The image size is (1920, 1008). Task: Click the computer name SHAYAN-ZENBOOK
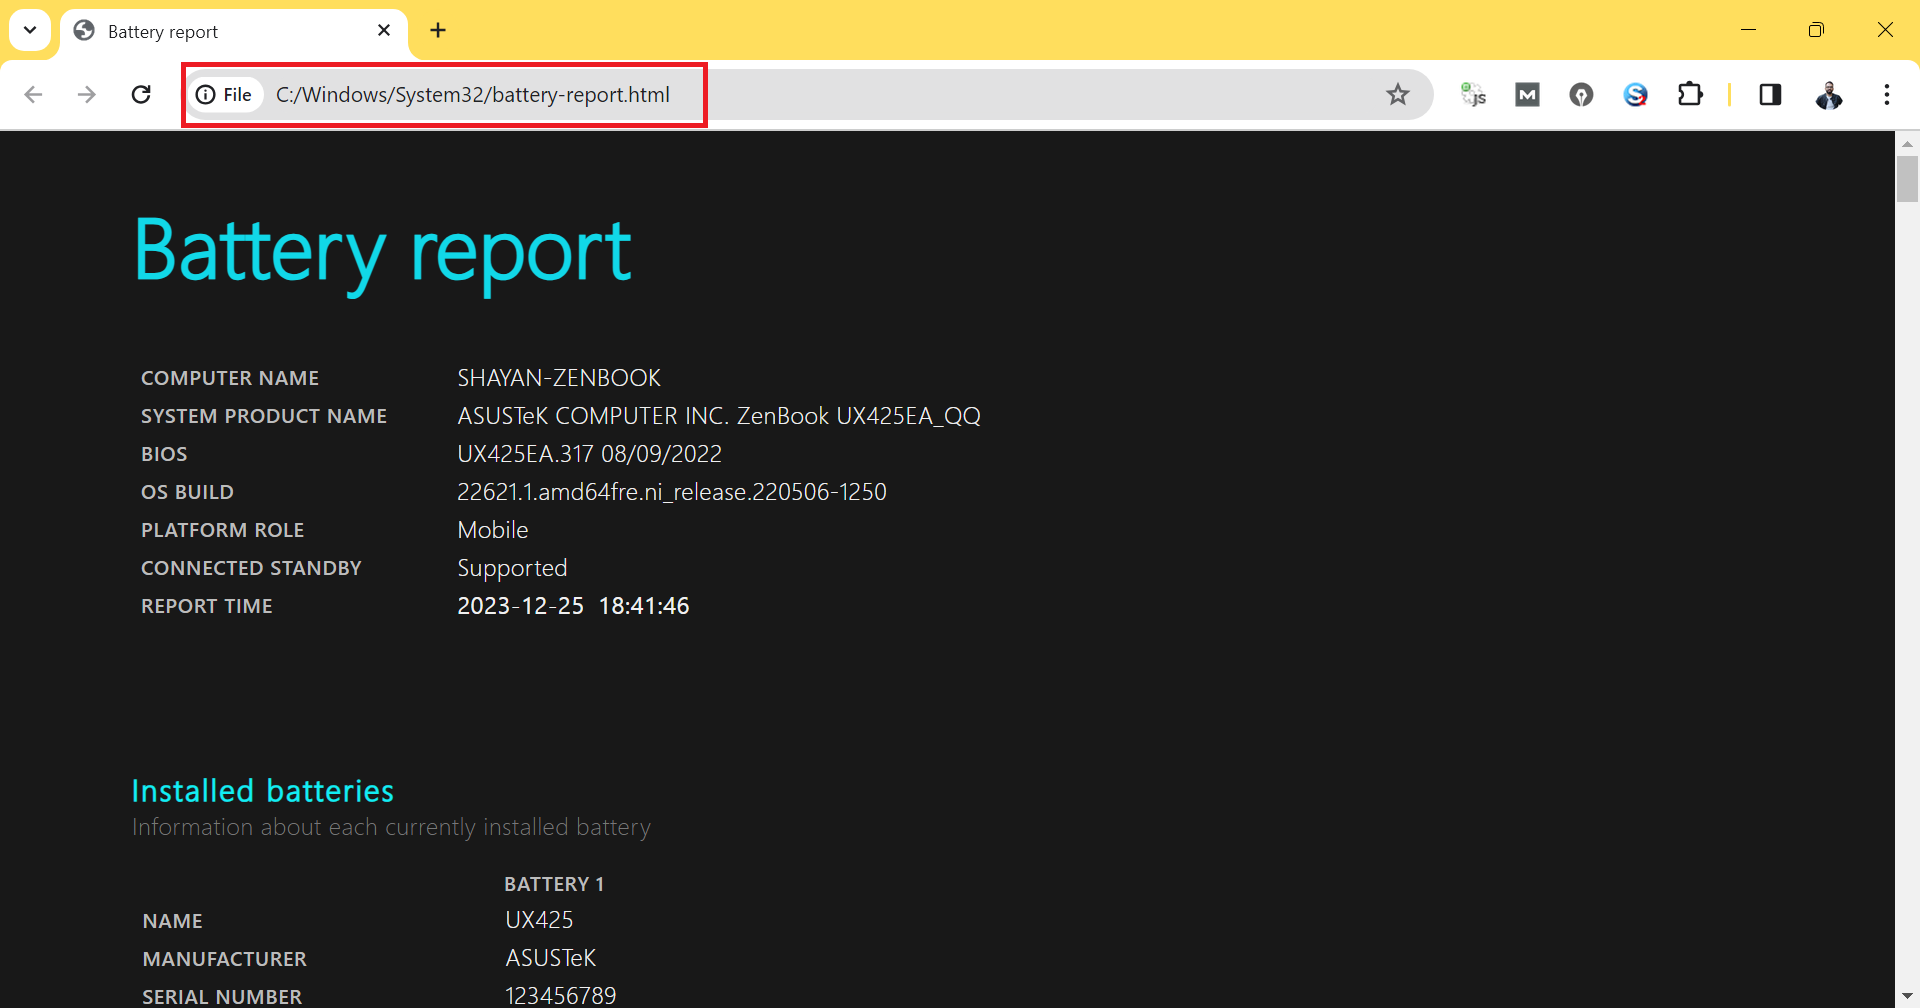[559, 378]
